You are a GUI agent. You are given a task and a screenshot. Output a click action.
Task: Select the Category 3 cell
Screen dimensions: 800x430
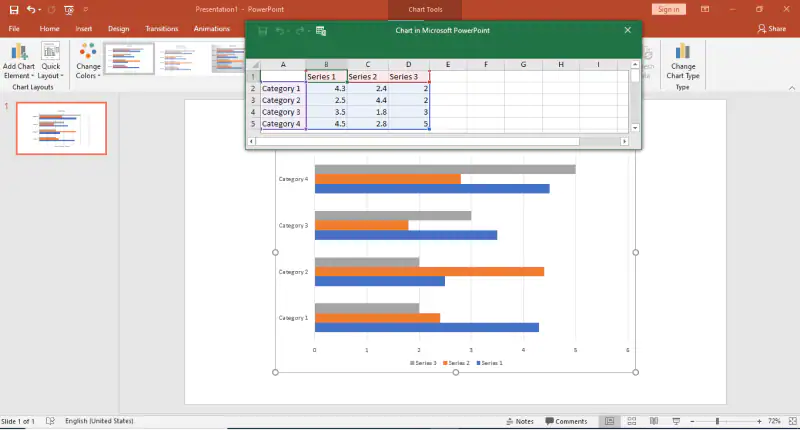tap(283, 112)
